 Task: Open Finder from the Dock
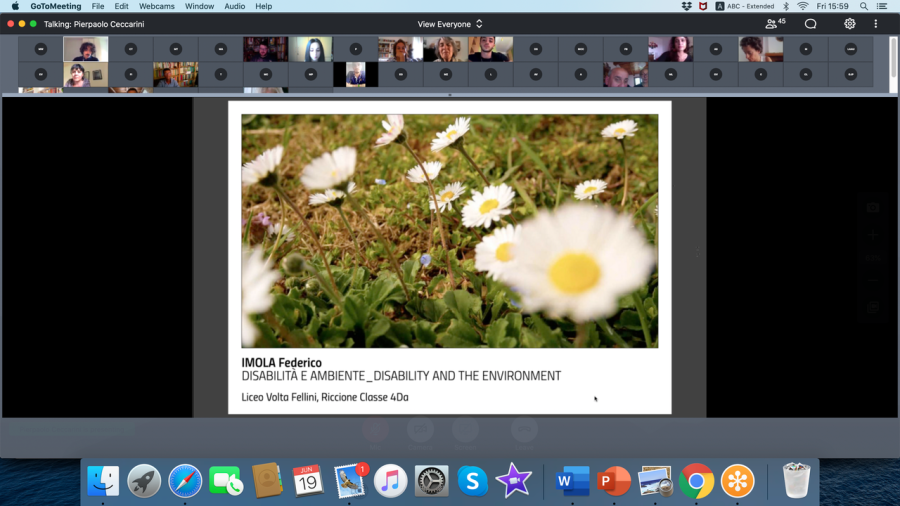click(x=103, y=481)
